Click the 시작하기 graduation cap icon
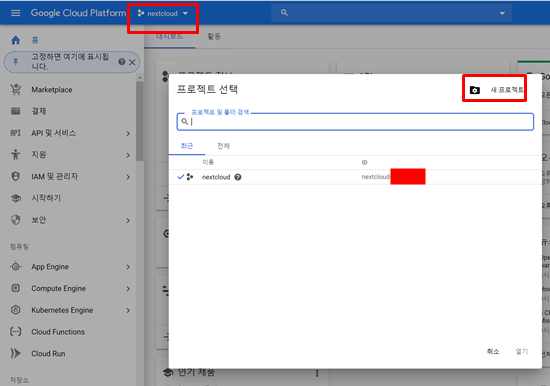This screenshot has width=550, height=386. (x=15, y=198)
